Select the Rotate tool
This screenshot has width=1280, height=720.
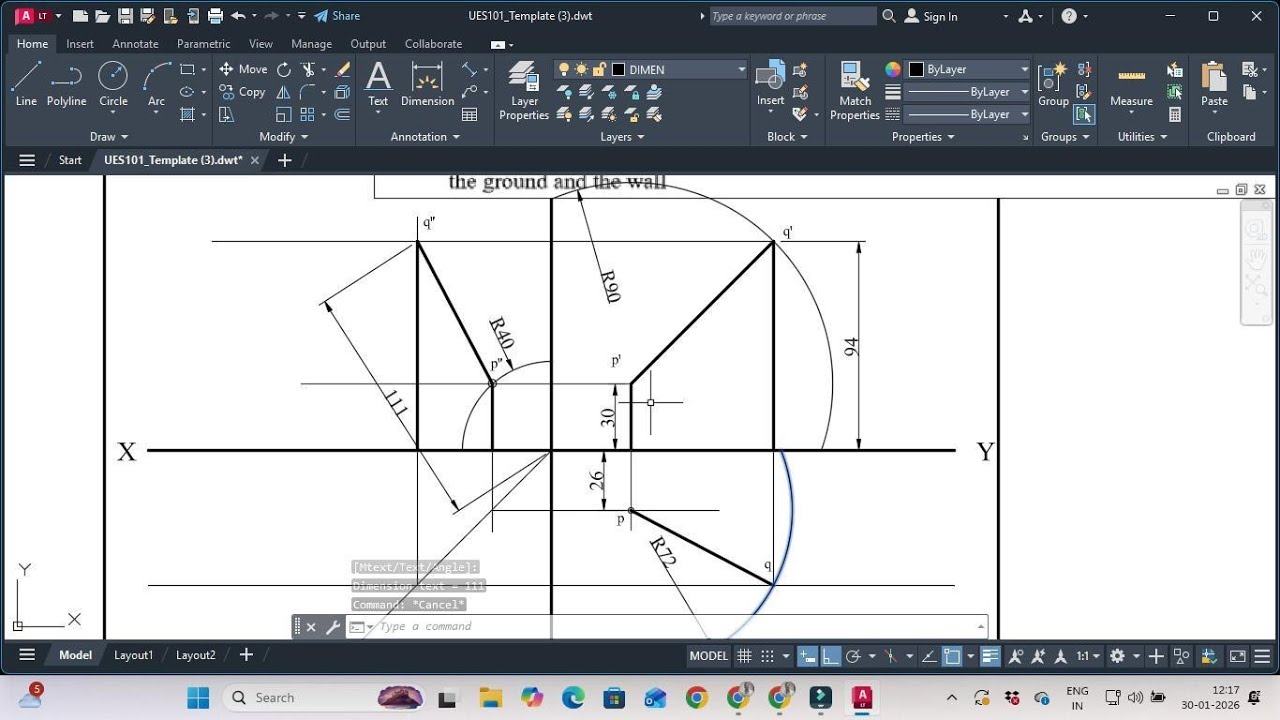[284, 69]
